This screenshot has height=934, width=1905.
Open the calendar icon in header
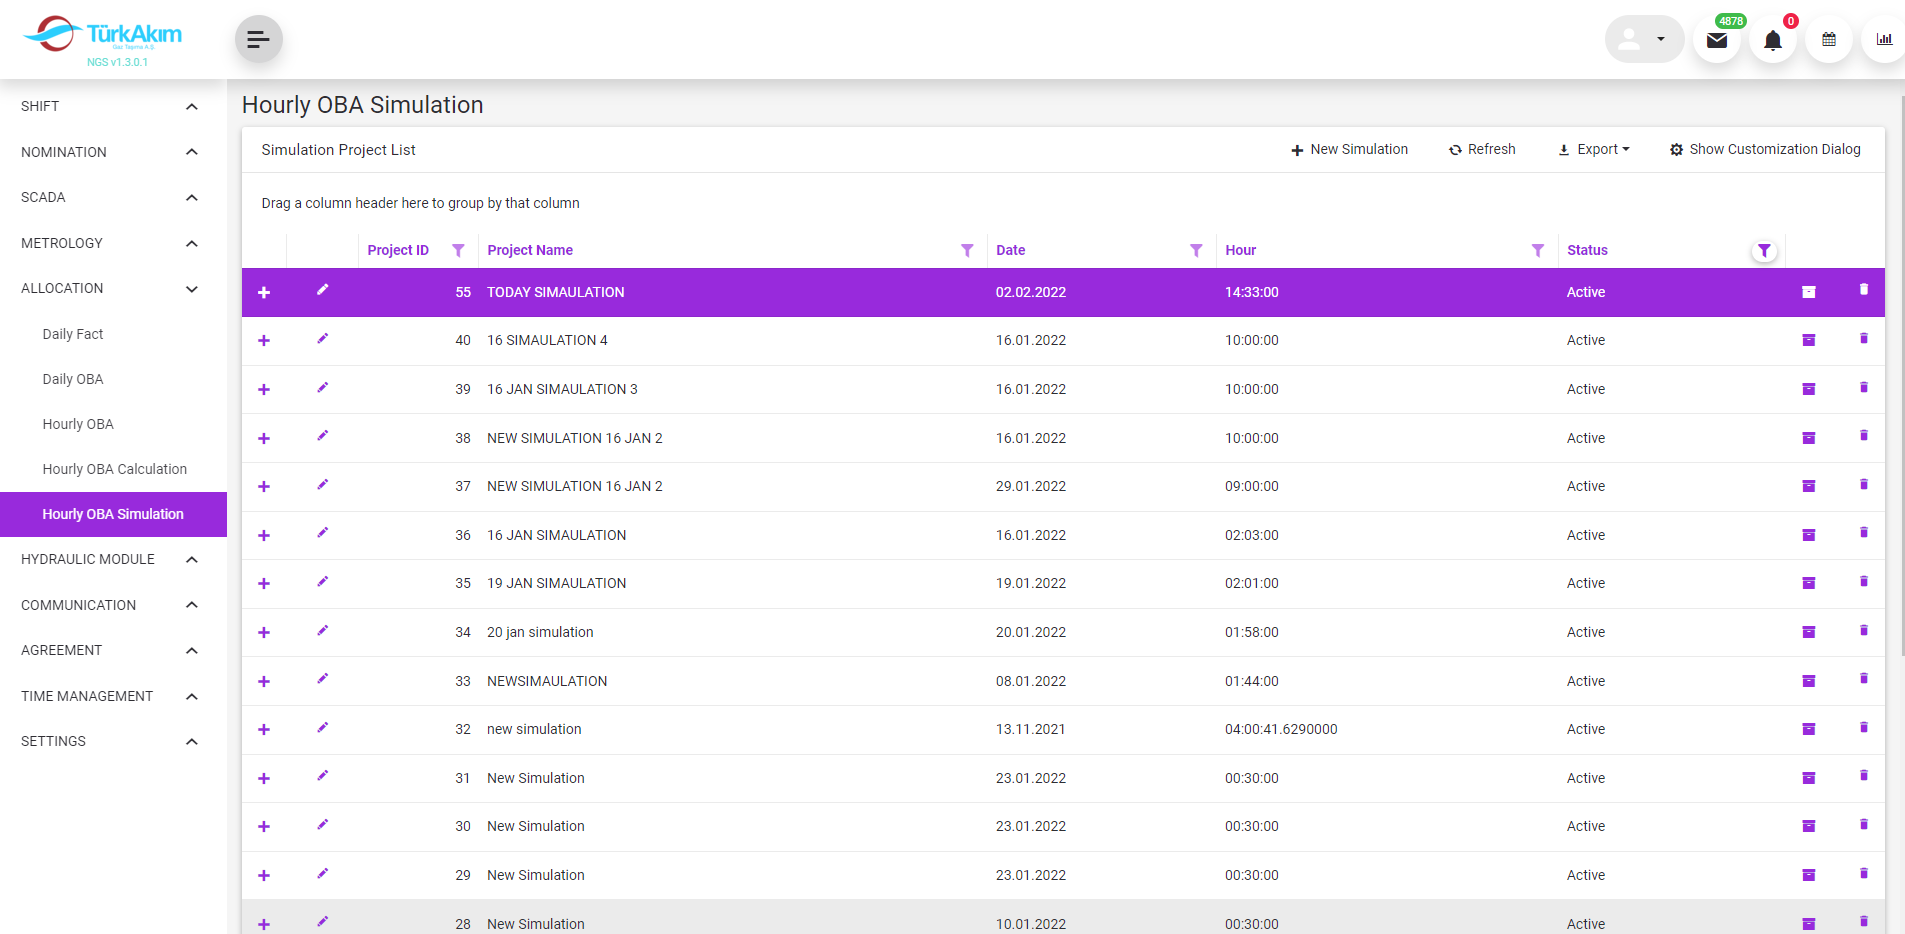coord(1828,40)
